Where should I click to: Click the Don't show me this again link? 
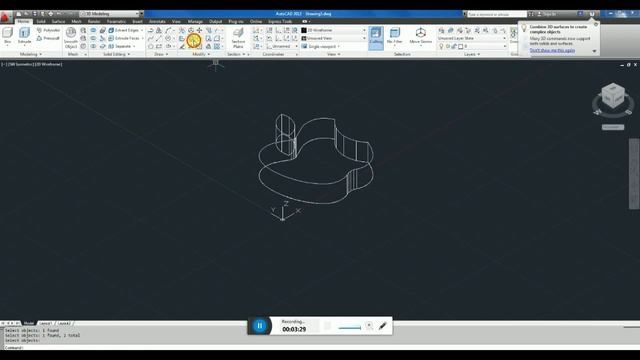click(552, 50)
